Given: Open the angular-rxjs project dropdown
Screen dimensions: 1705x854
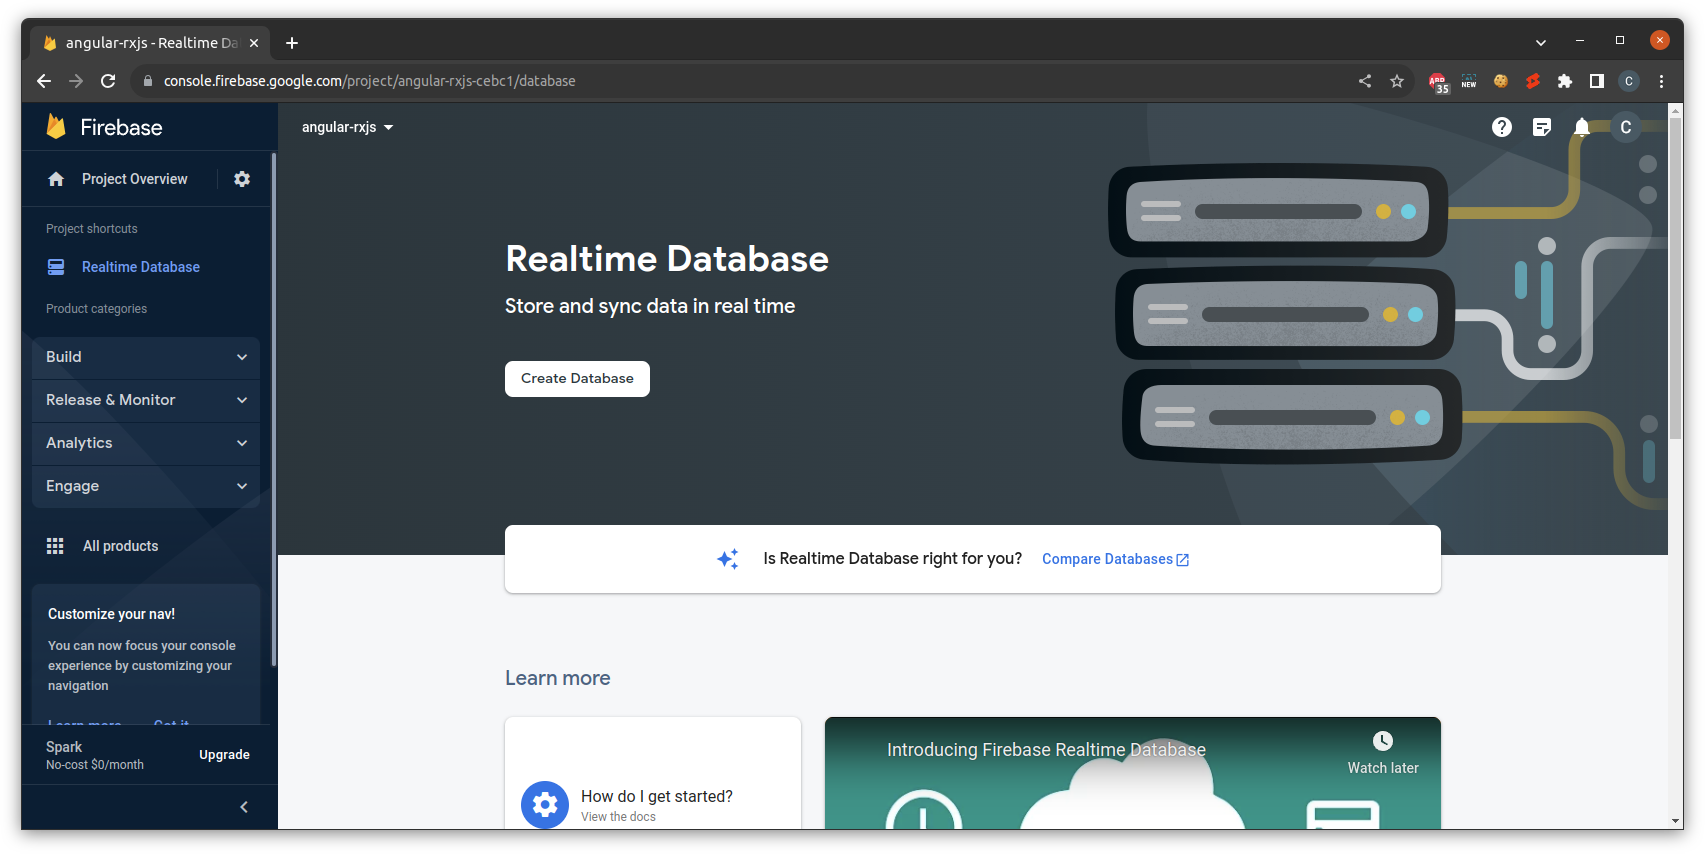Looking at the screenshot, I should (x=347, y=127).
